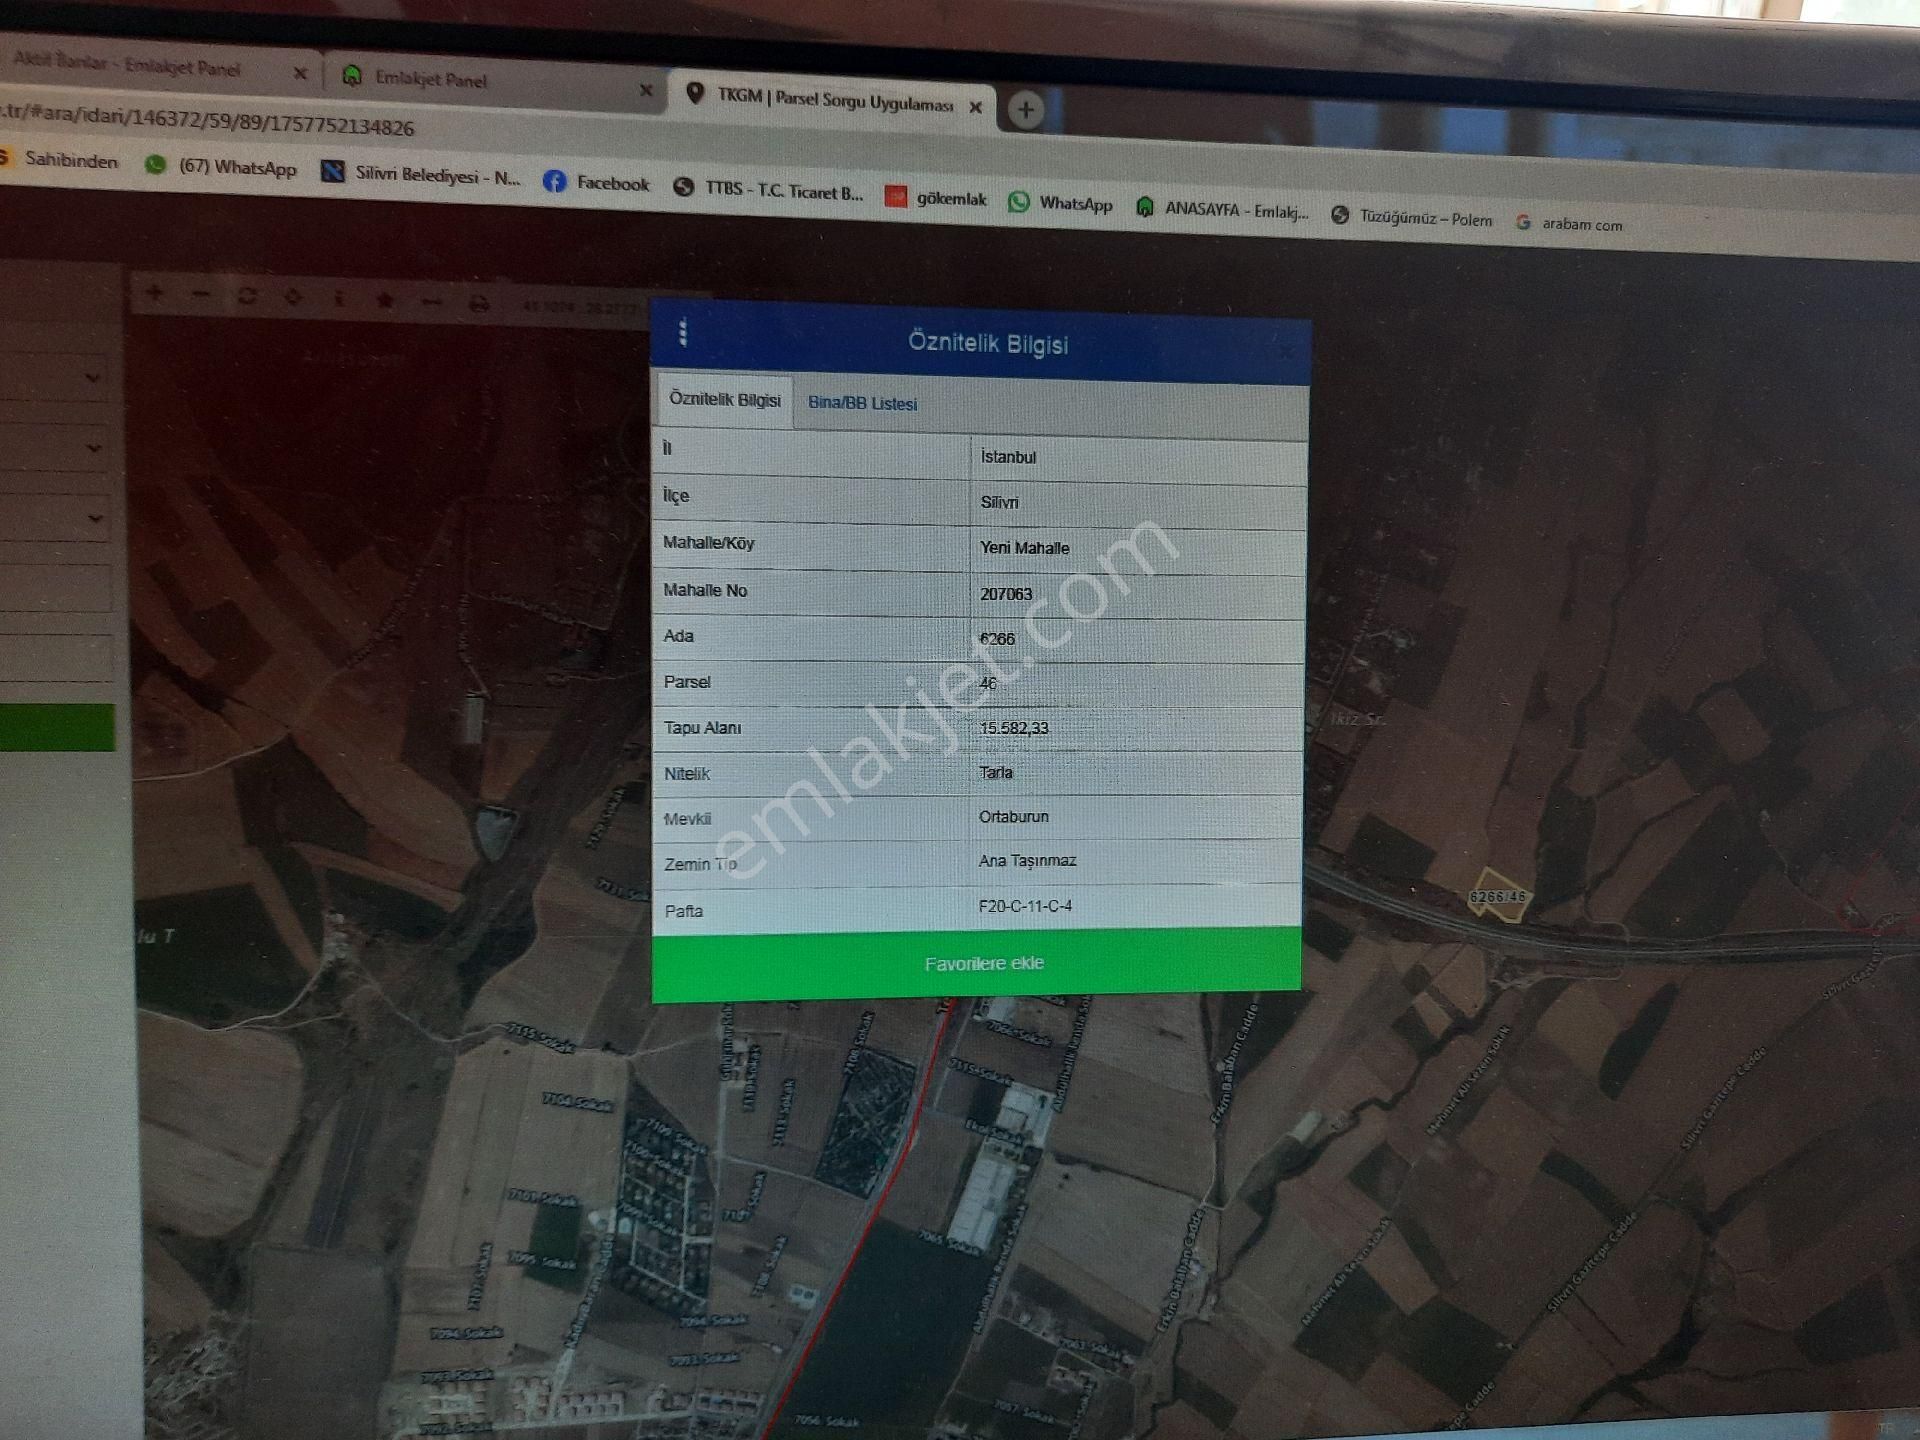This screenshot has width=1920, height=1440.
Task: Switch to Emlakjet Panel browser tab
Action: tap(430, 79)
